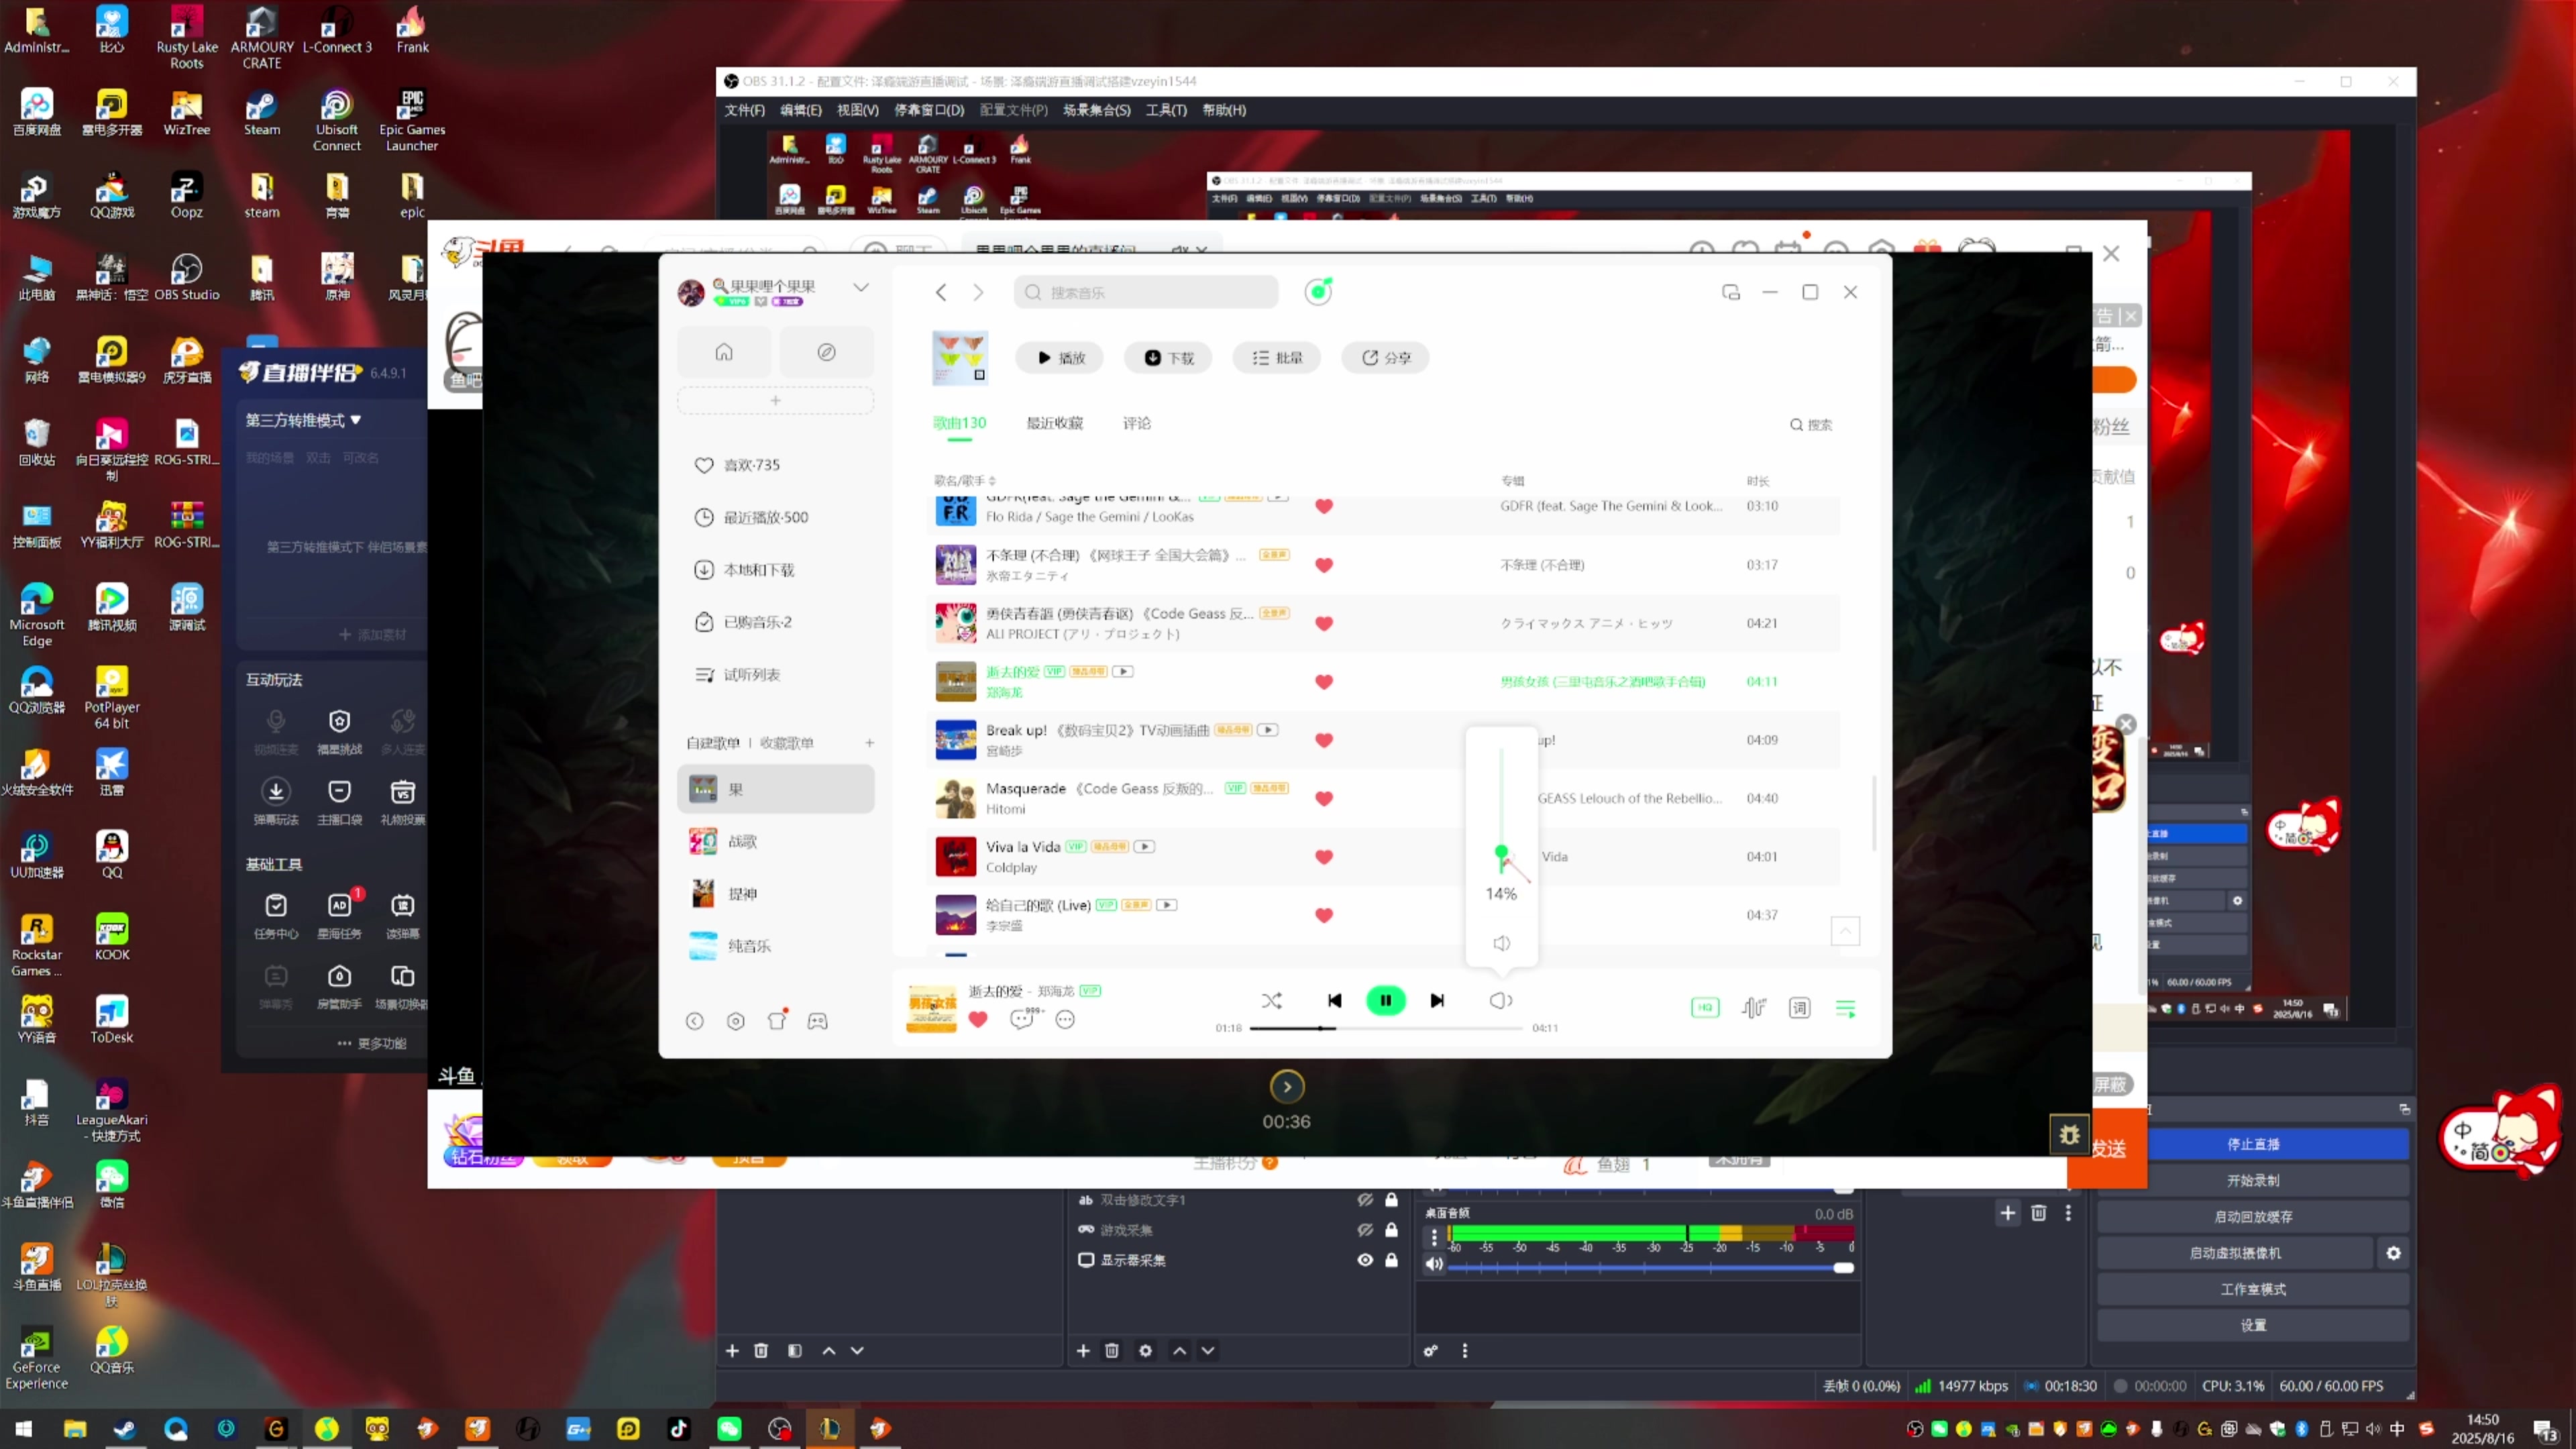Adjust the 14% volume slider handle
The height and width of the screenshot is (1449, 2576).
[1501, 852]
